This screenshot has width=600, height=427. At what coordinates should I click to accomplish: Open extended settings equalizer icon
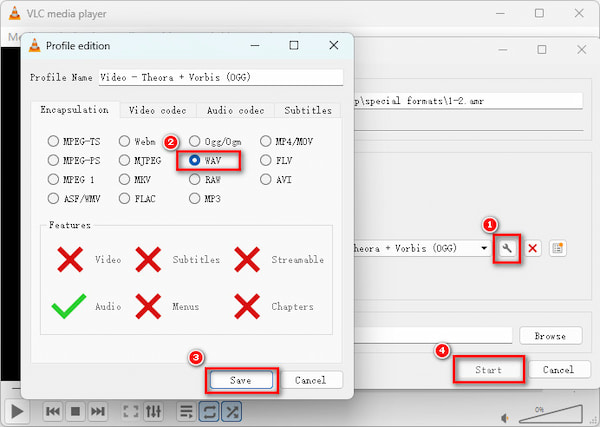click(153, 412)
